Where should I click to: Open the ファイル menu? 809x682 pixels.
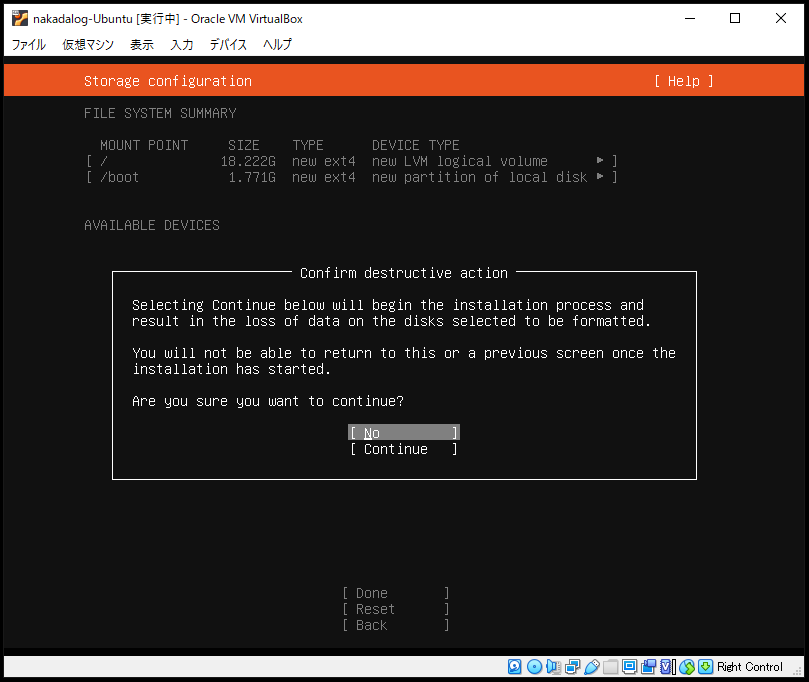pyautogui.click(x=28, y=45)
